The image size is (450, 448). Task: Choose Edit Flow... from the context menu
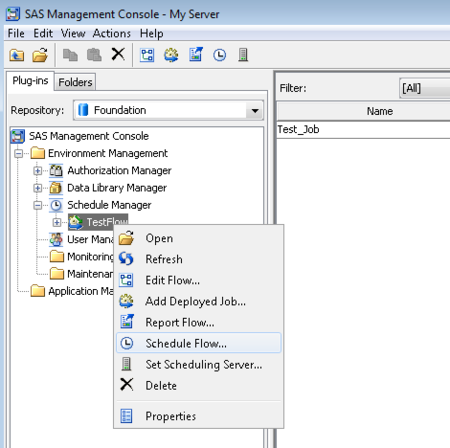198,280
